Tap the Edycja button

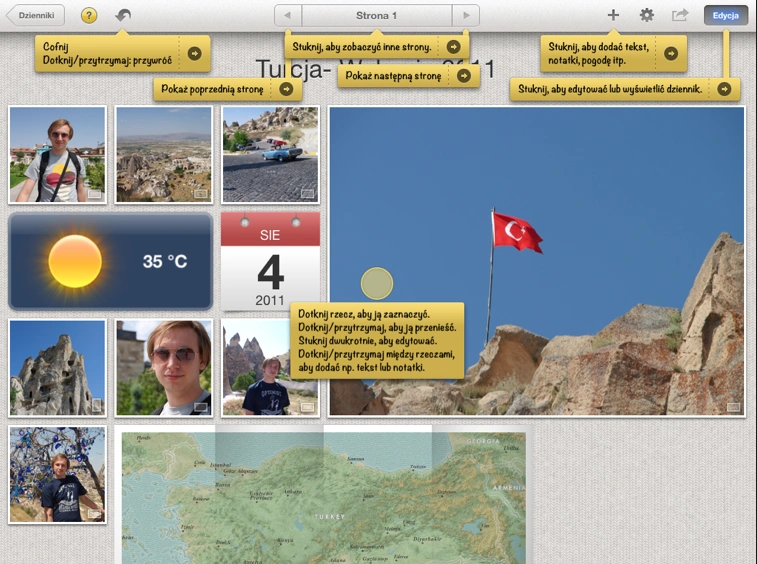tap(726, 15)
